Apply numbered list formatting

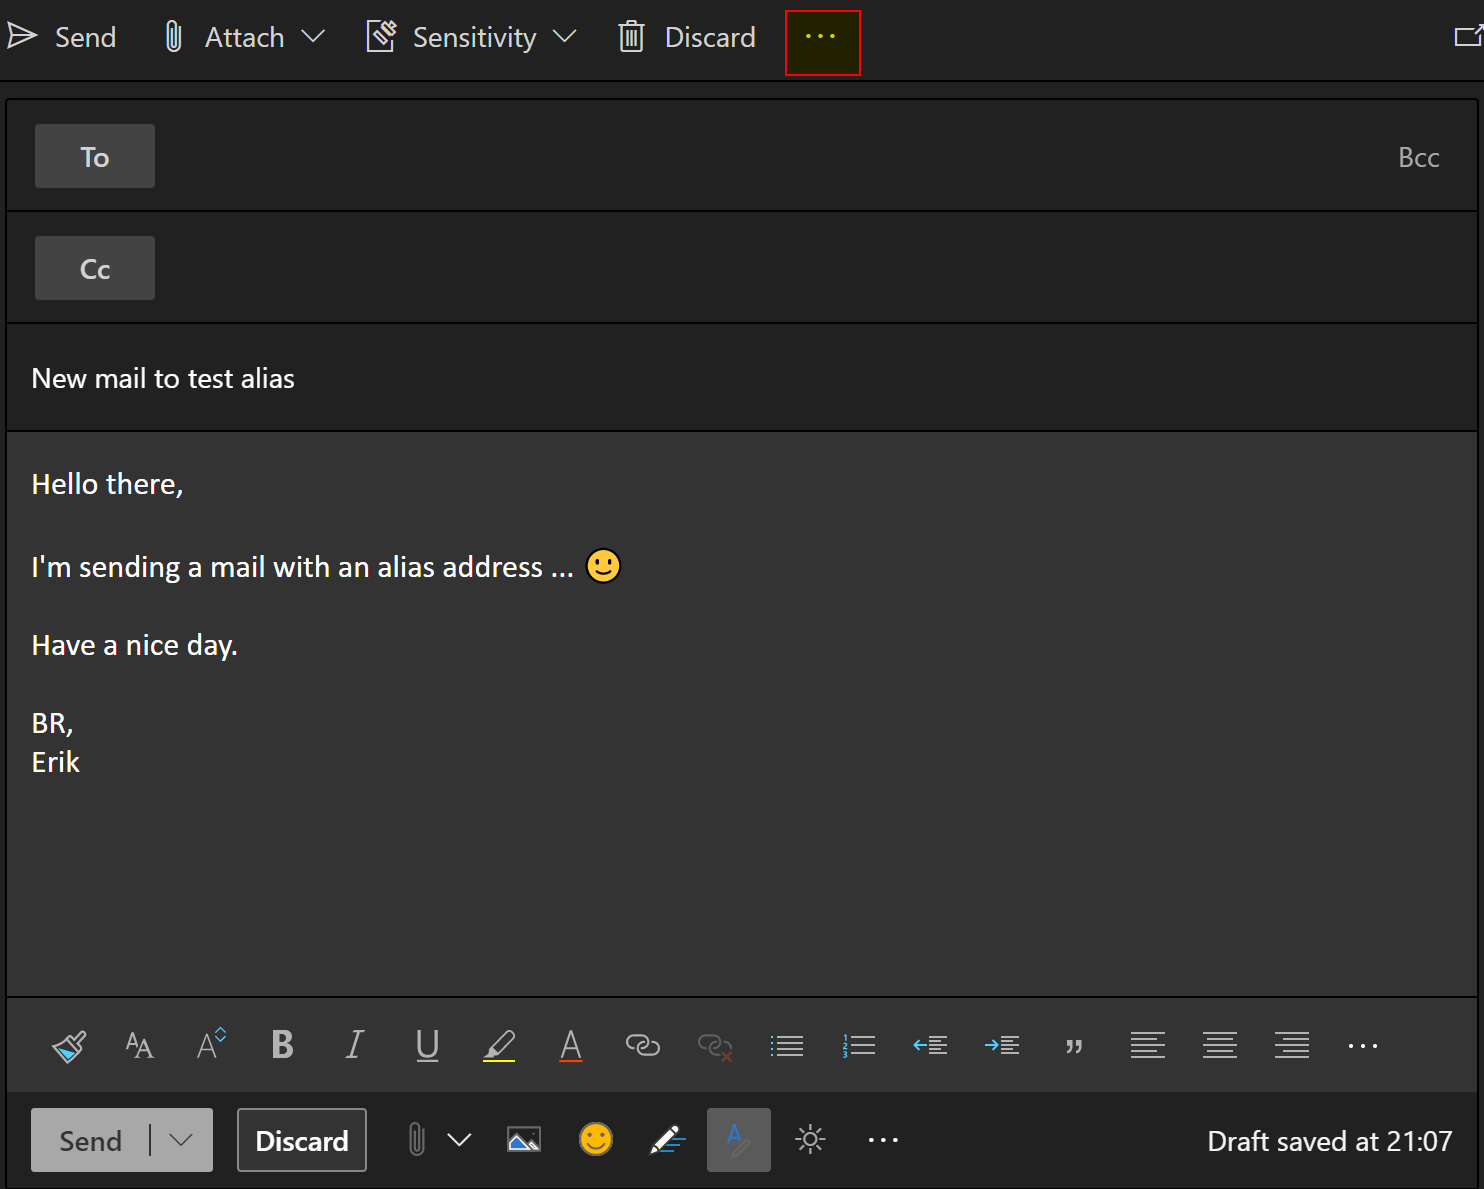[x=859, y=1046]
